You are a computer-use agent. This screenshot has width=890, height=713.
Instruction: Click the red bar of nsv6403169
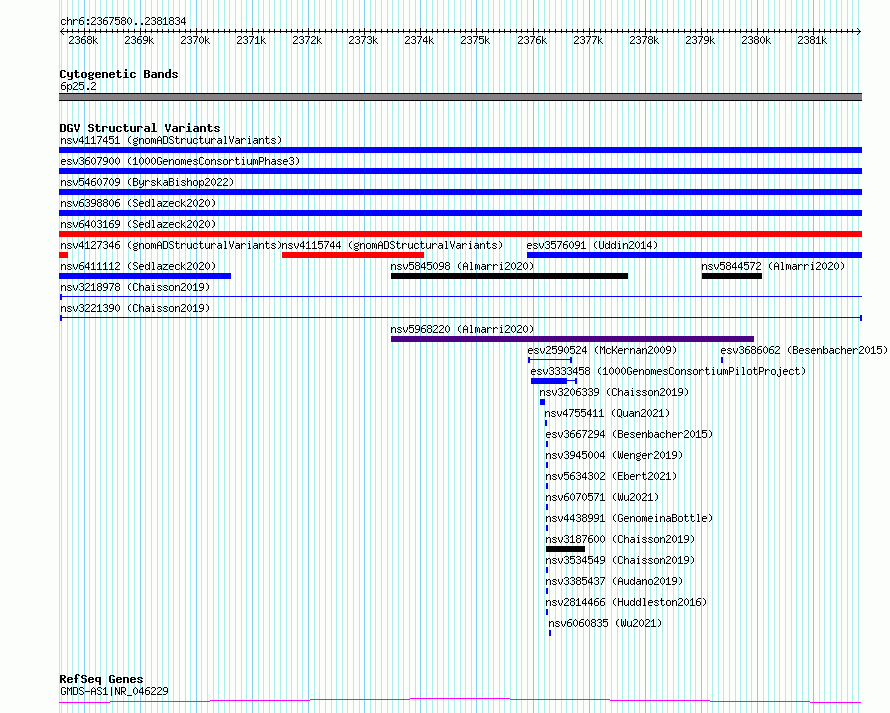coord(460,234)
